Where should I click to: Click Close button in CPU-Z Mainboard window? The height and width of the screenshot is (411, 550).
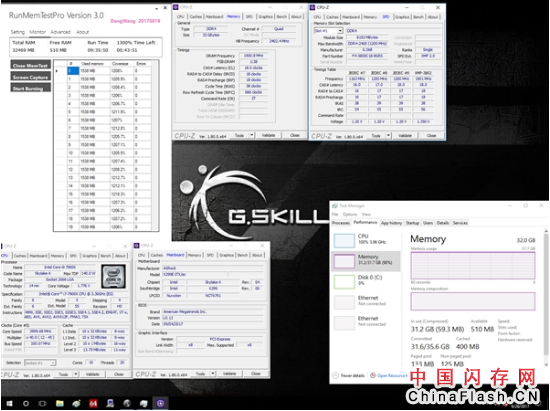[256, 374]
